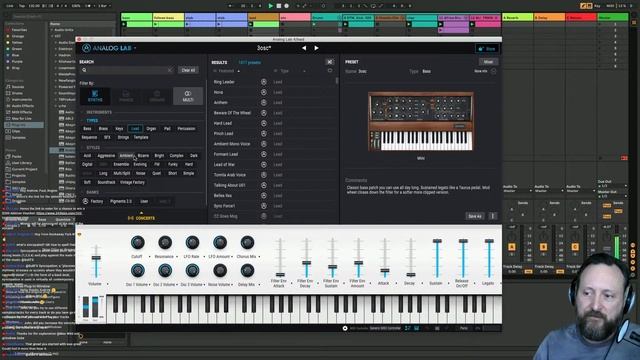Viewport: 640px width, 360px height.
Task: Sort results by Type column
Action: click(x=285, y=71)
